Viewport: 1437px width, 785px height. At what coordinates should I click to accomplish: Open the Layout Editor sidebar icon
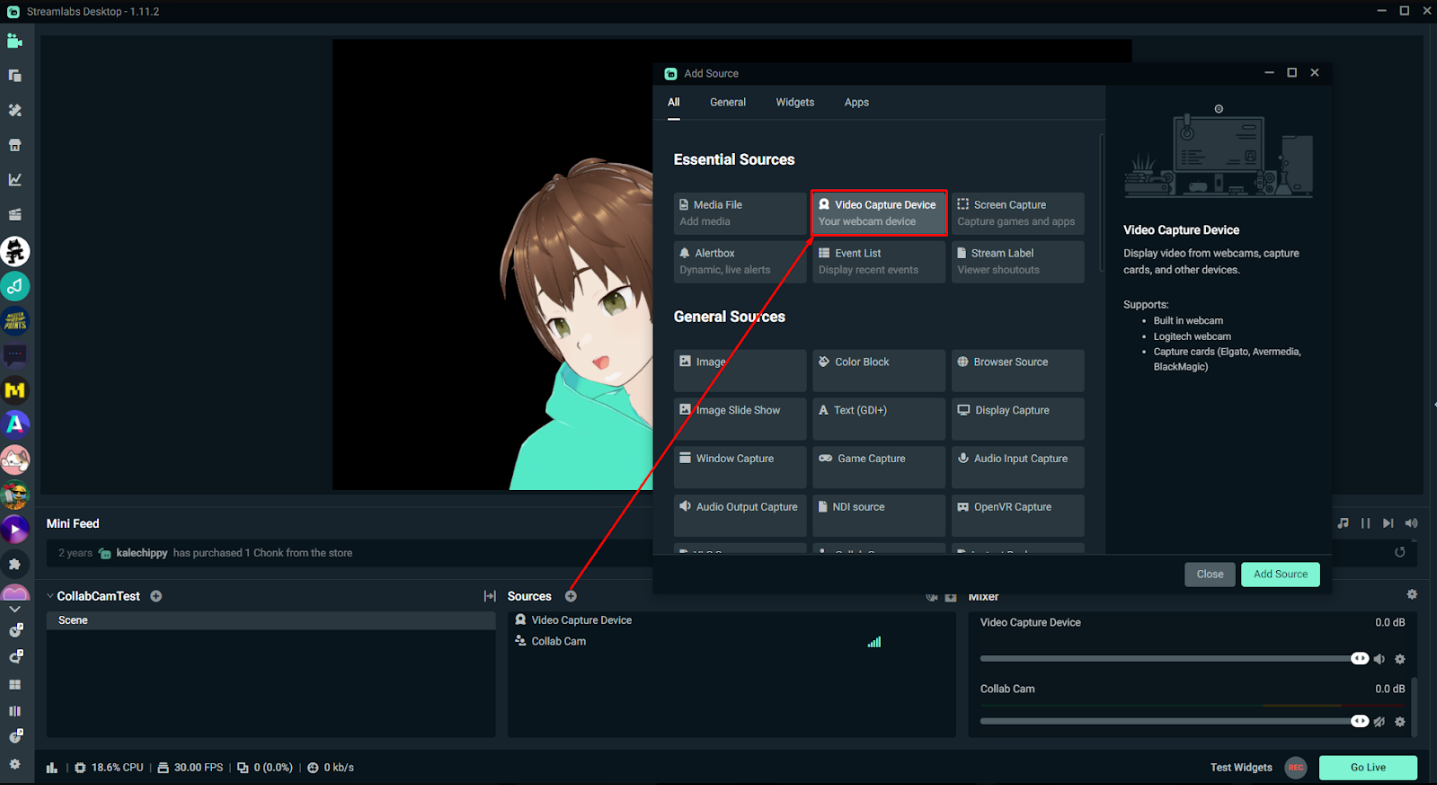pos(15,76)
